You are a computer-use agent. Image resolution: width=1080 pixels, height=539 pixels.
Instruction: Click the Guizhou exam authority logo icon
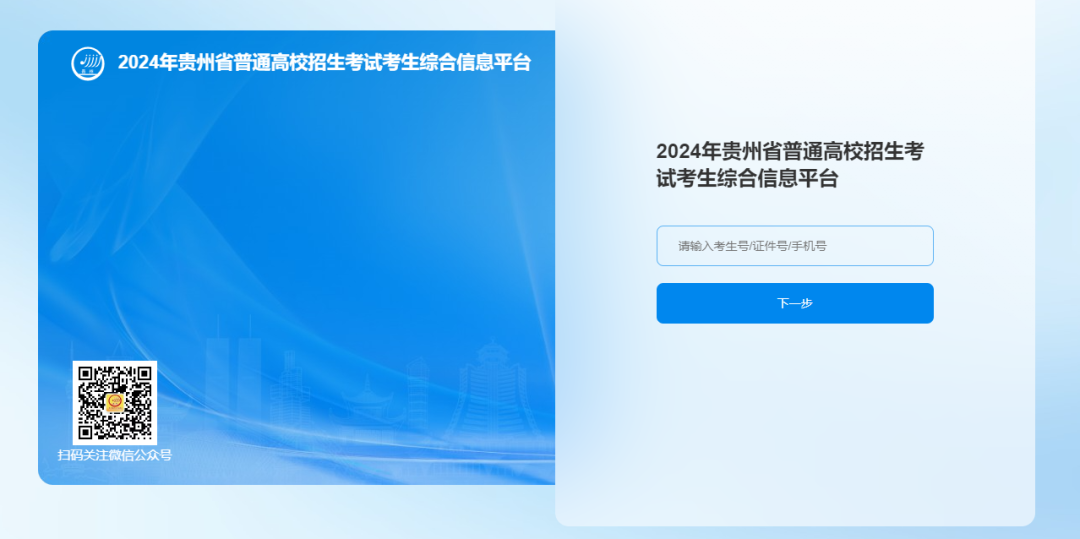coord(88,63)
